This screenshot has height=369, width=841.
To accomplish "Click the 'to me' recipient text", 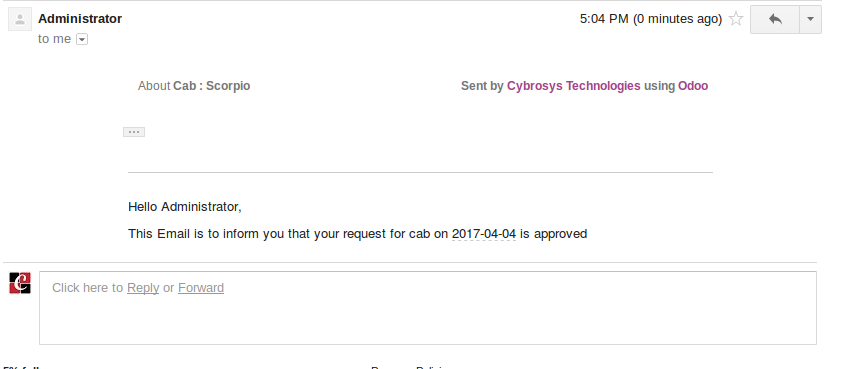I will (x=55, y=39).
